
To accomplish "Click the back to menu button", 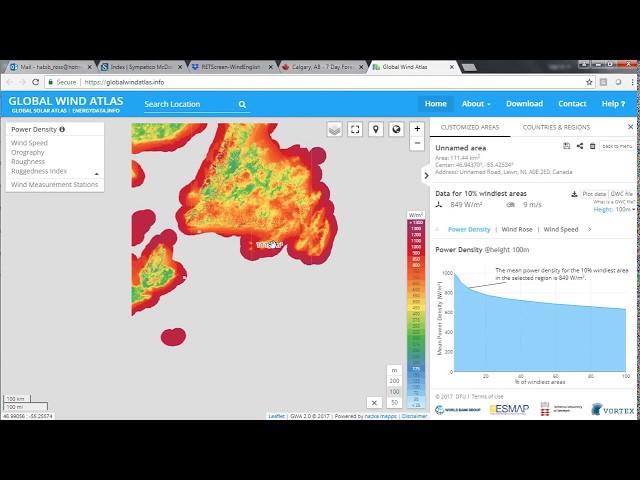I will pos(617,146).
